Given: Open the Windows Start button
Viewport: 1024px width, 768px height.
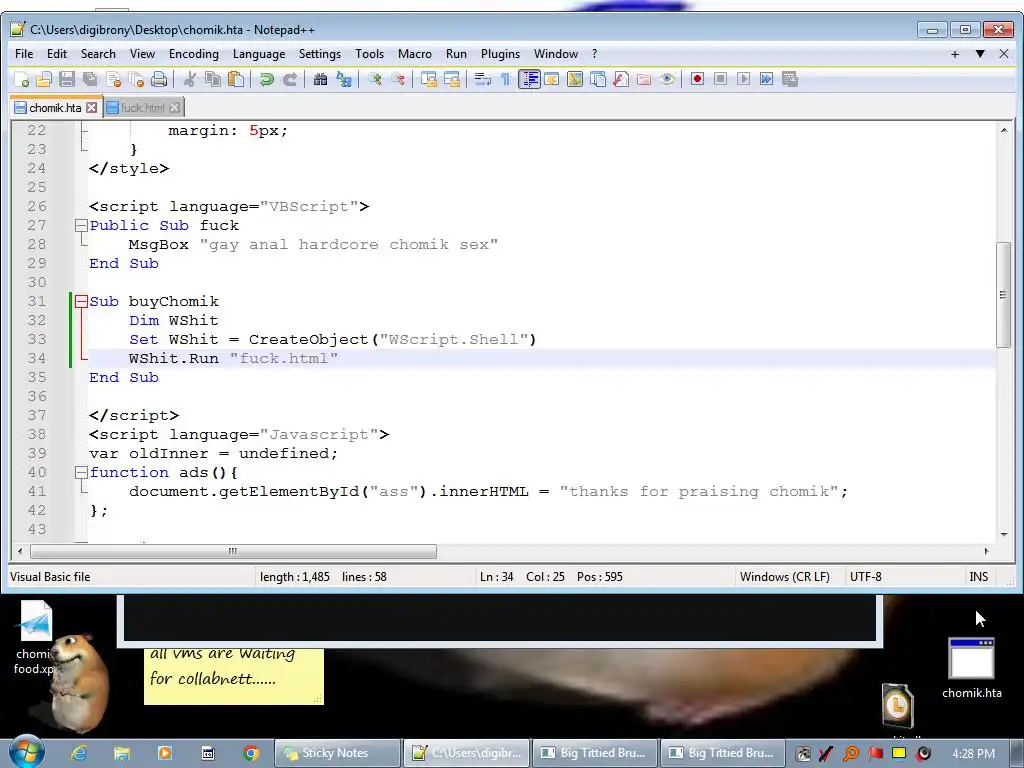Looking at the screenshot, I should pos(26,752).
